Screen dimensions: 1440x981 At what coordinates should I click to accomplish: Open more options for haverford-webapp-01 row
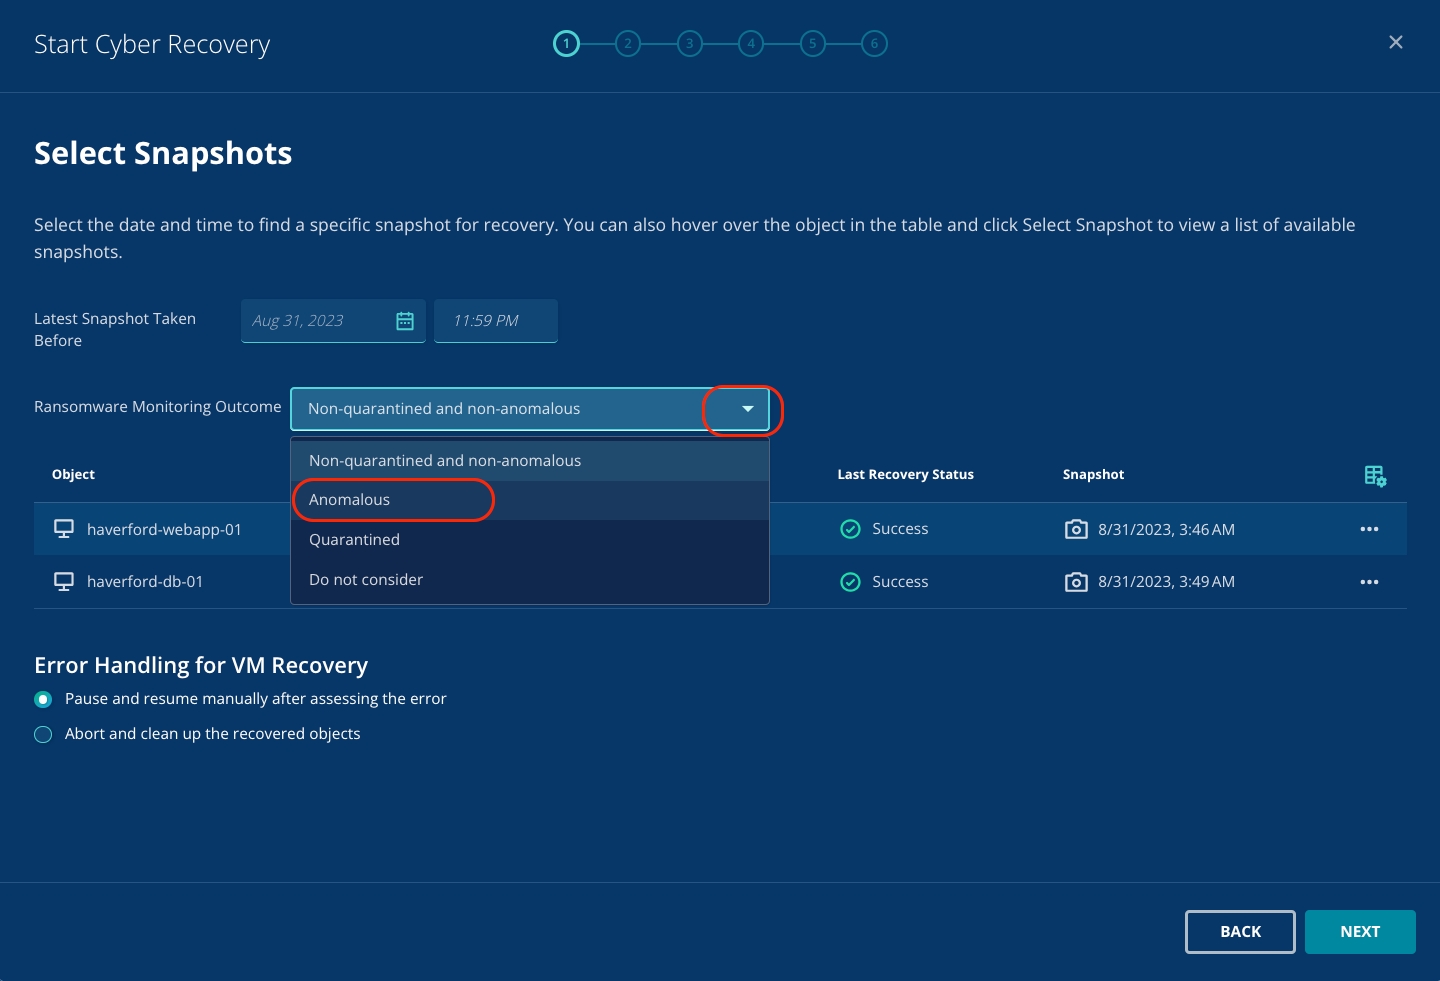1369,529
